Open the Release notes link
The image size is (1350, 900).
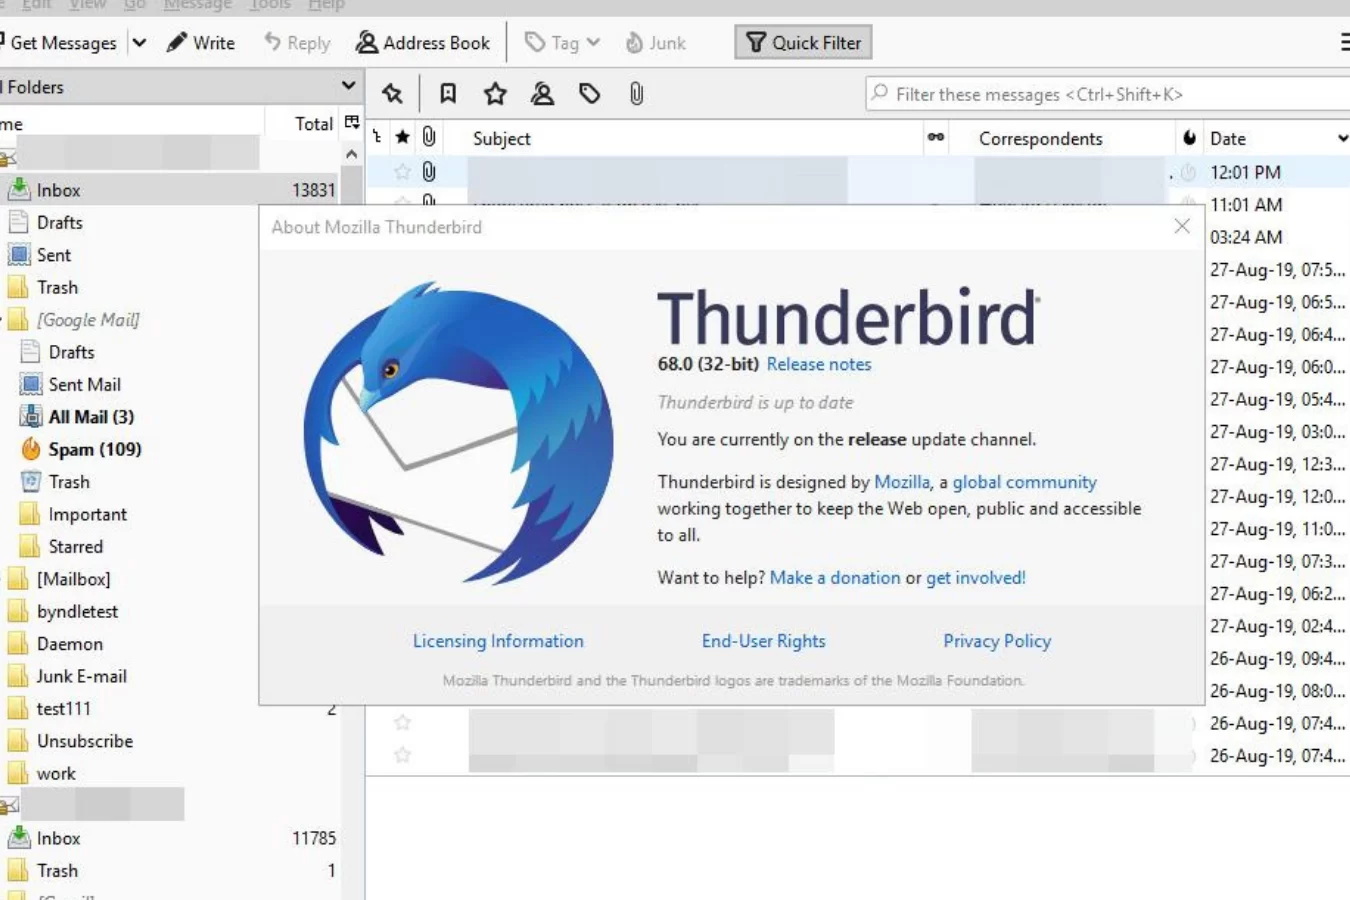coord(818,364)
